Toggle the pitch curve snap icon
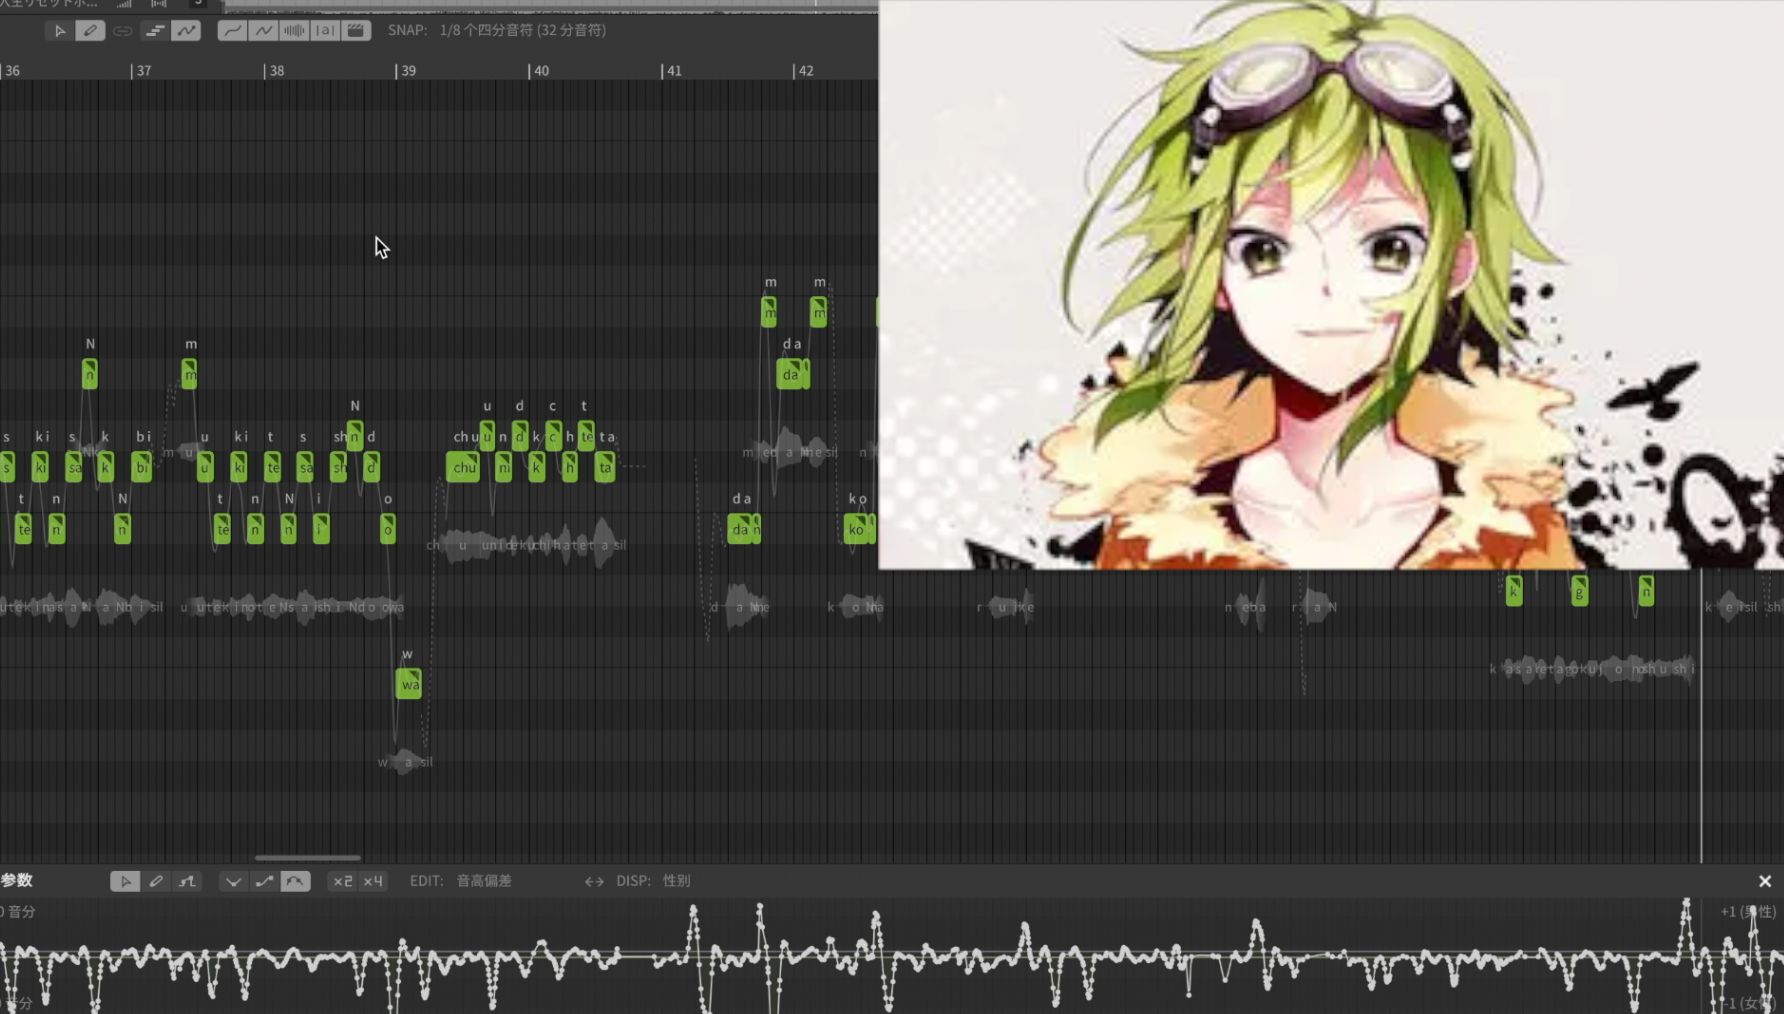 point(186,31)
